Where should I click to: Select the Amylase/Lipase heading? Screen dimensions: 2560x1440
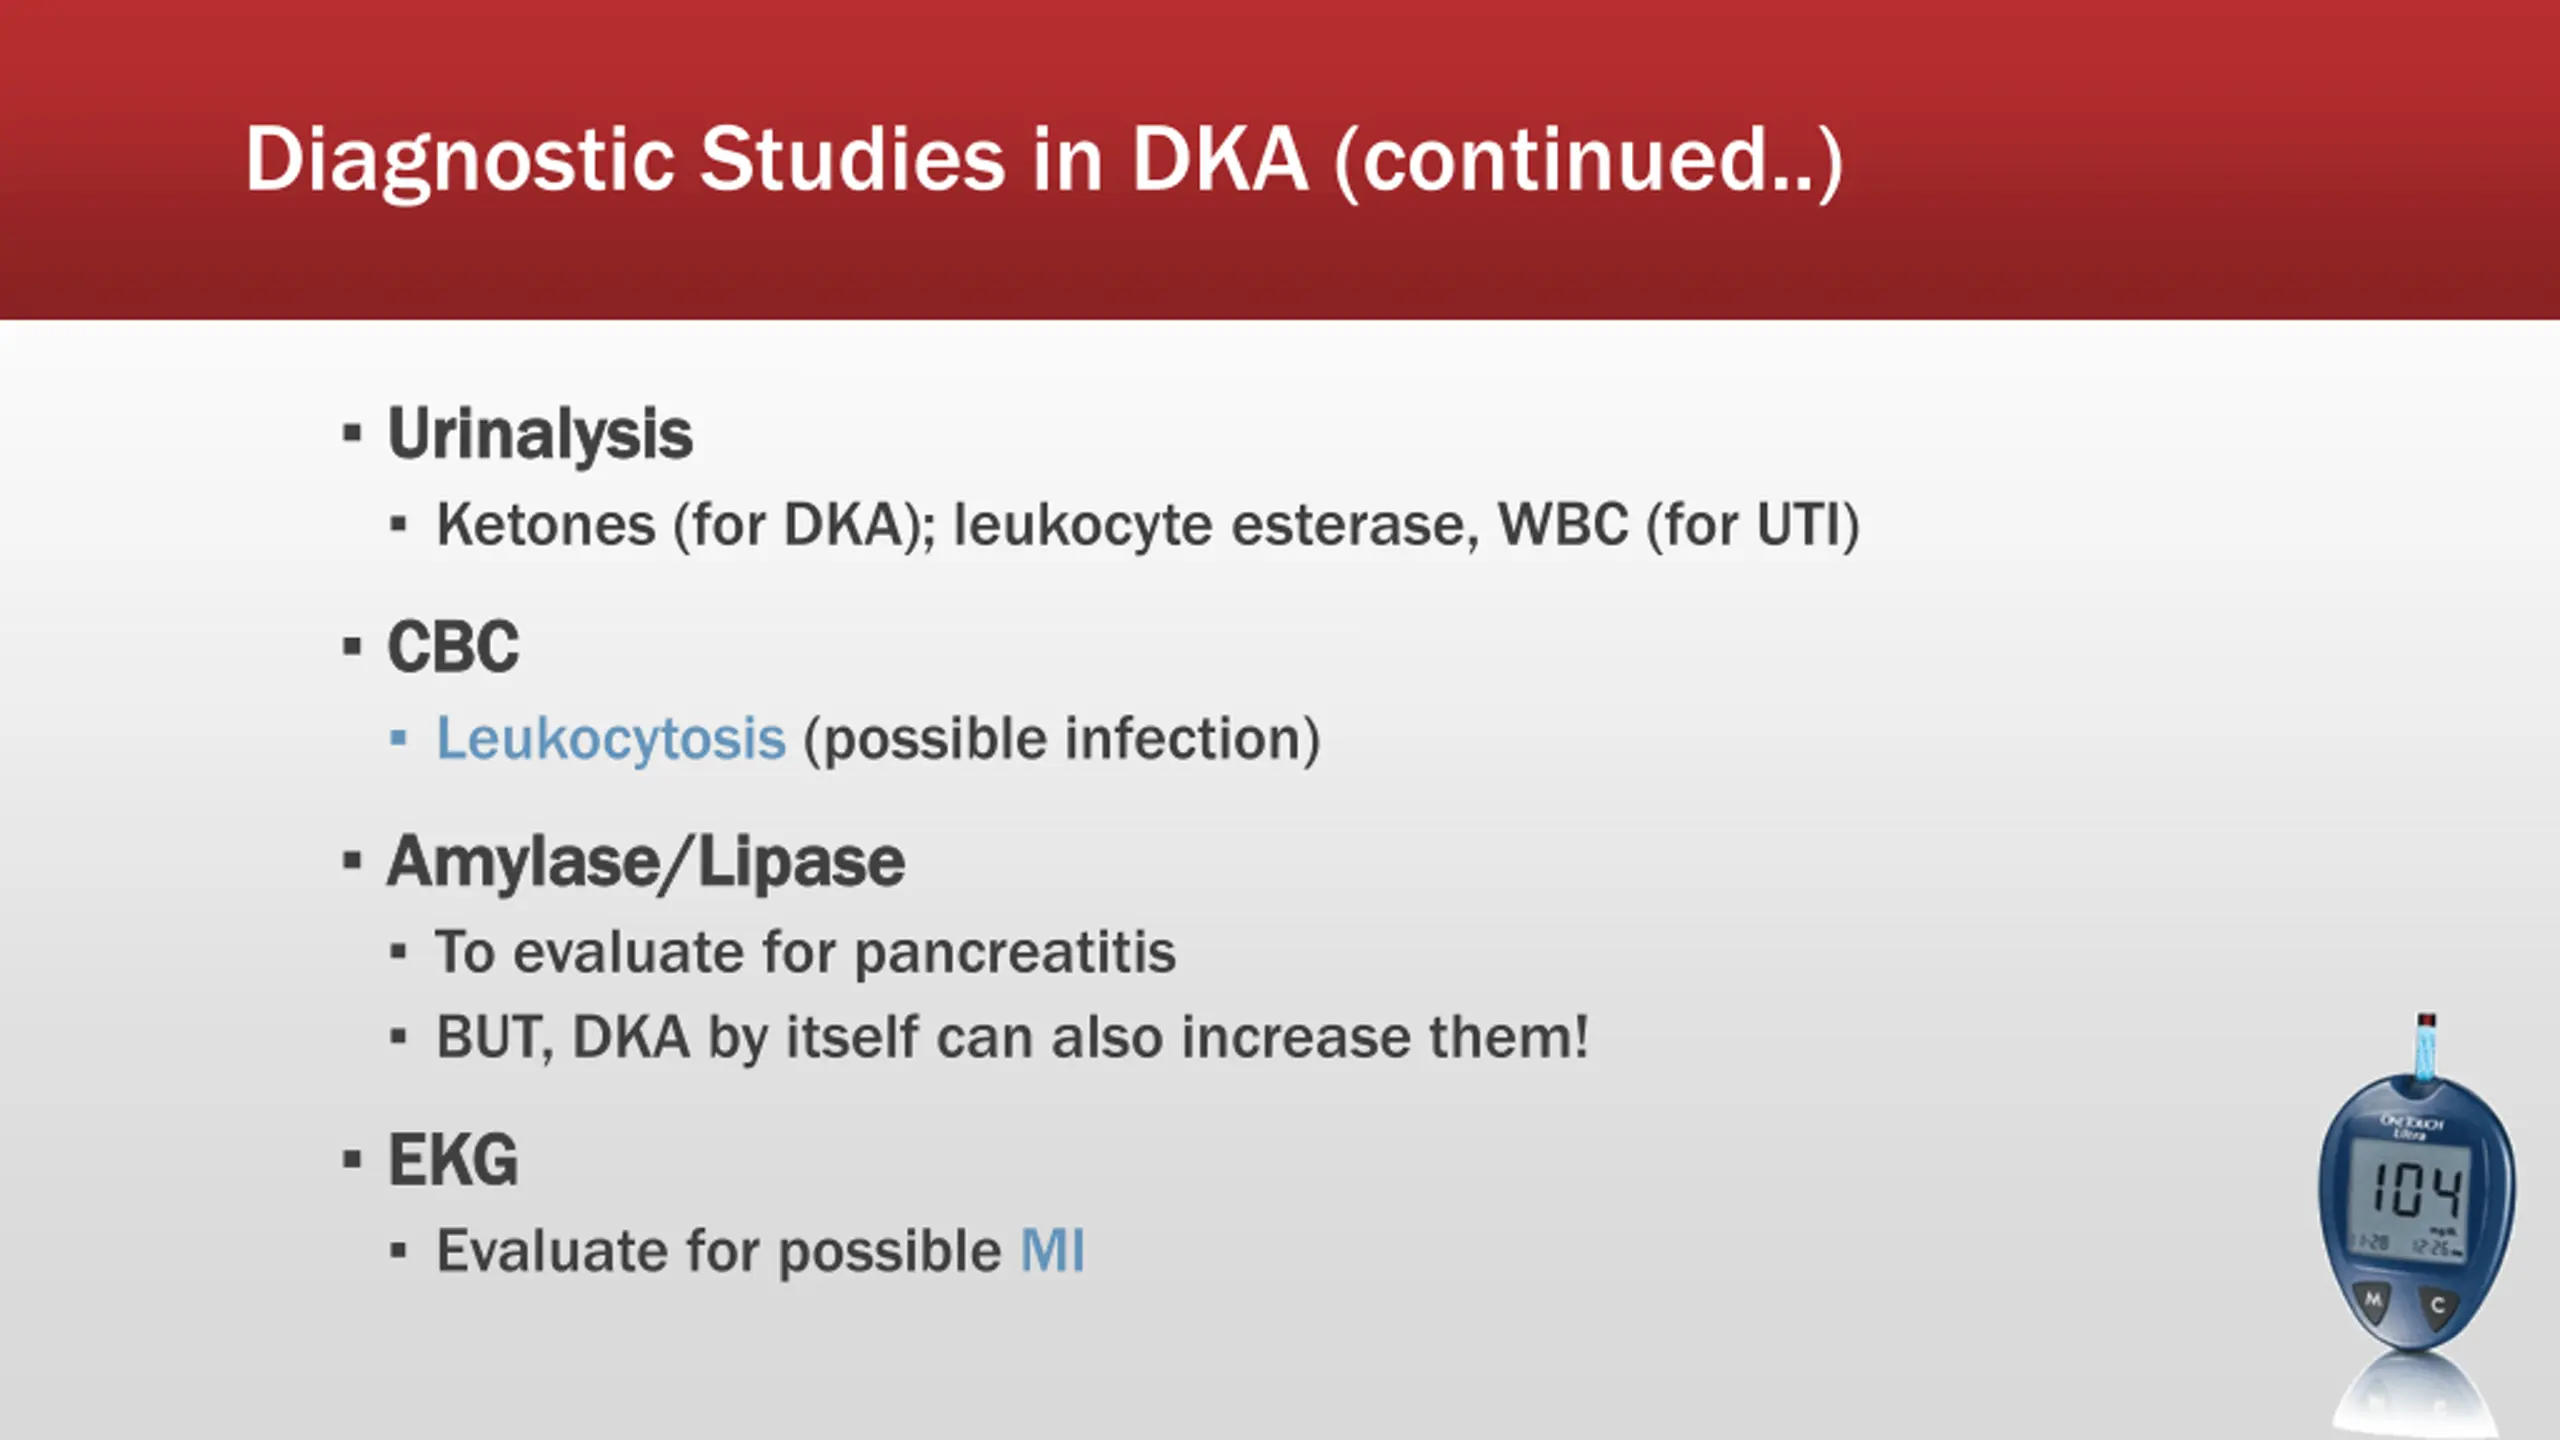pyautogui.click(x=646, y=862)
